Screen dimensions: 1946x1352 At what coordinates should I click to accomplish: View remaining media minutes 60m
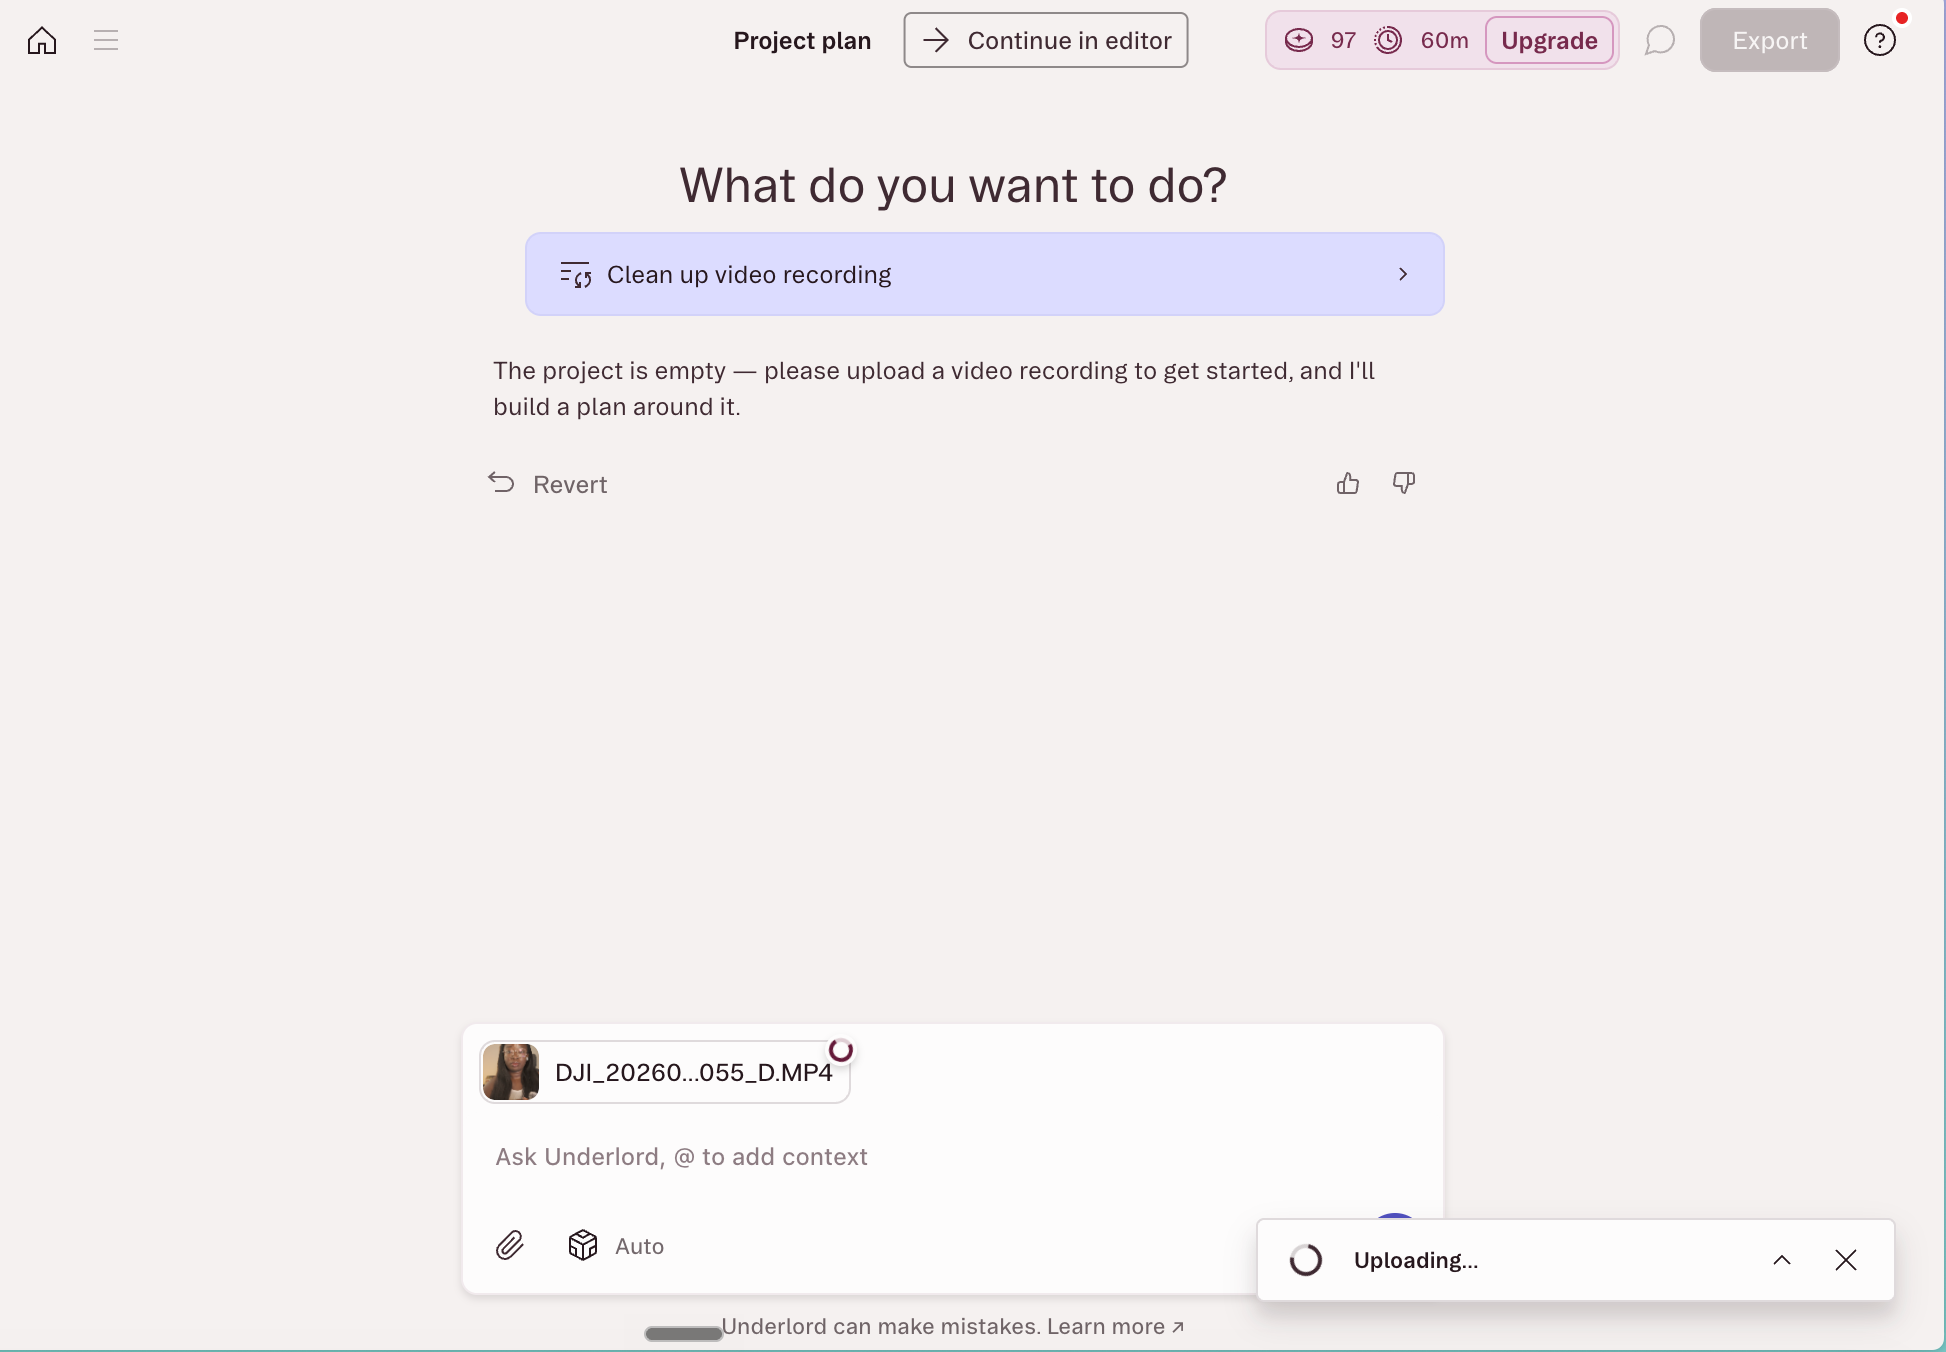pos(1421,41)
